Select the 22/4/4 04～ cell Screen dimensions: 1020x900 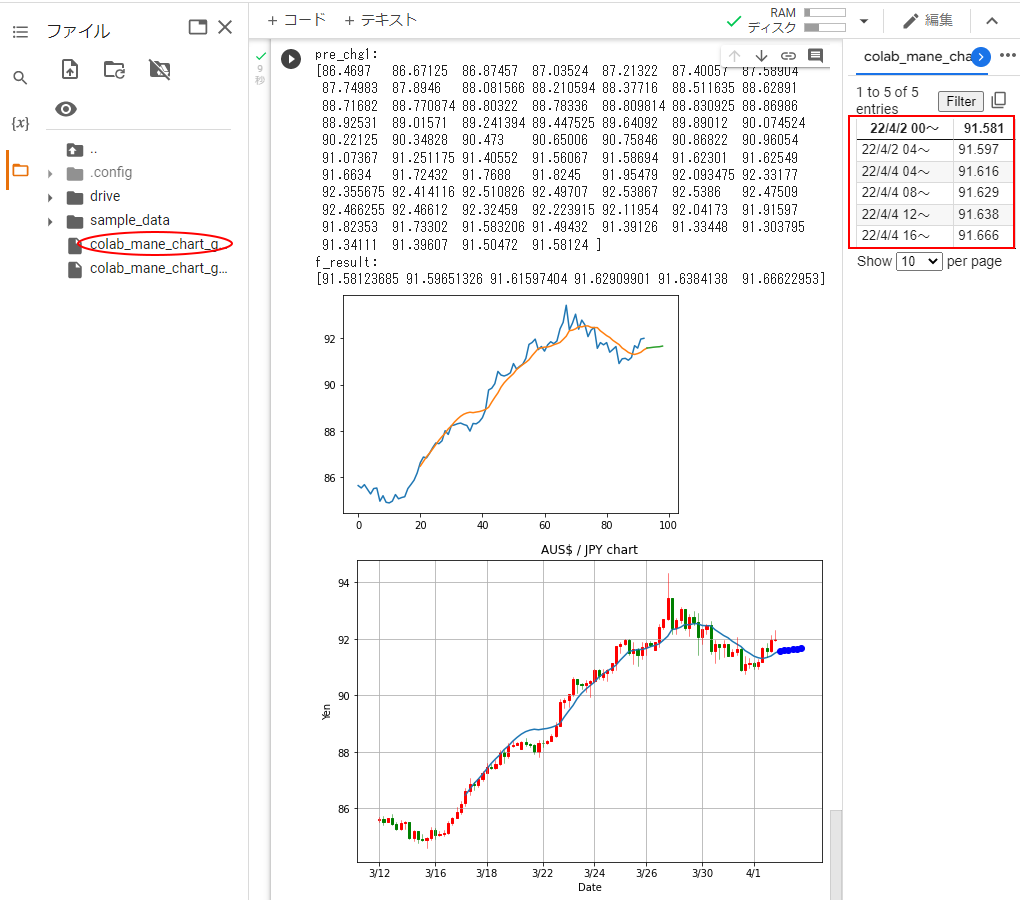(904, 171)
